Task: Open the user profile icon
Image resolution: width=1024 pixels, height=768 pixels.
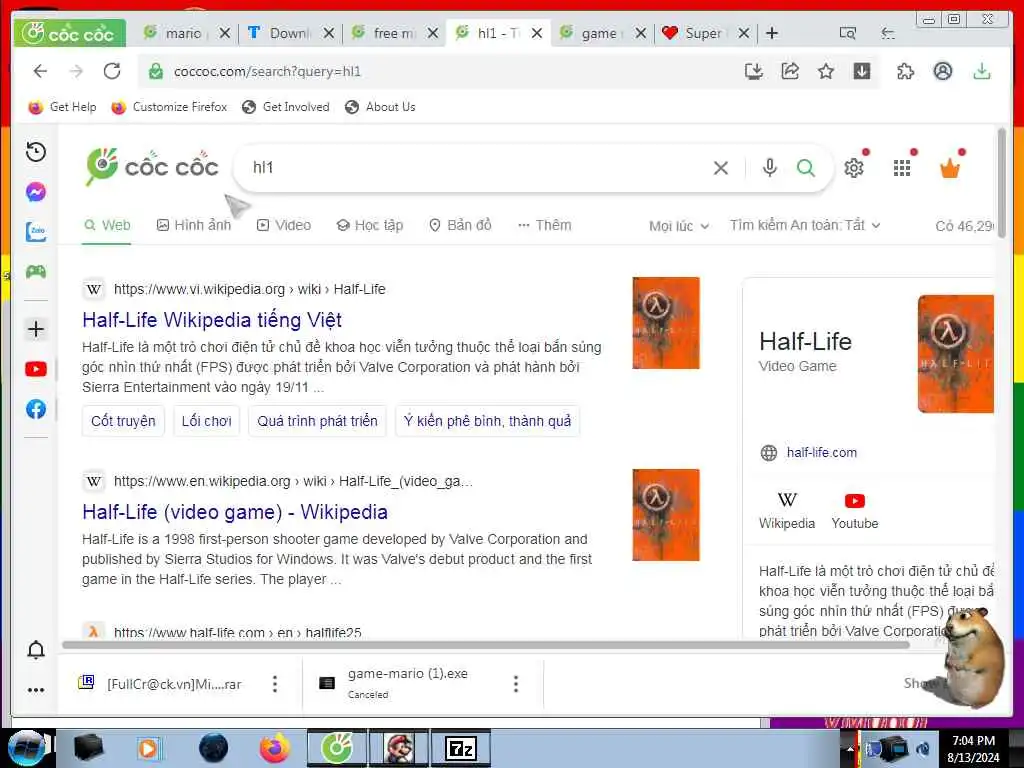Action: point(942,71)
